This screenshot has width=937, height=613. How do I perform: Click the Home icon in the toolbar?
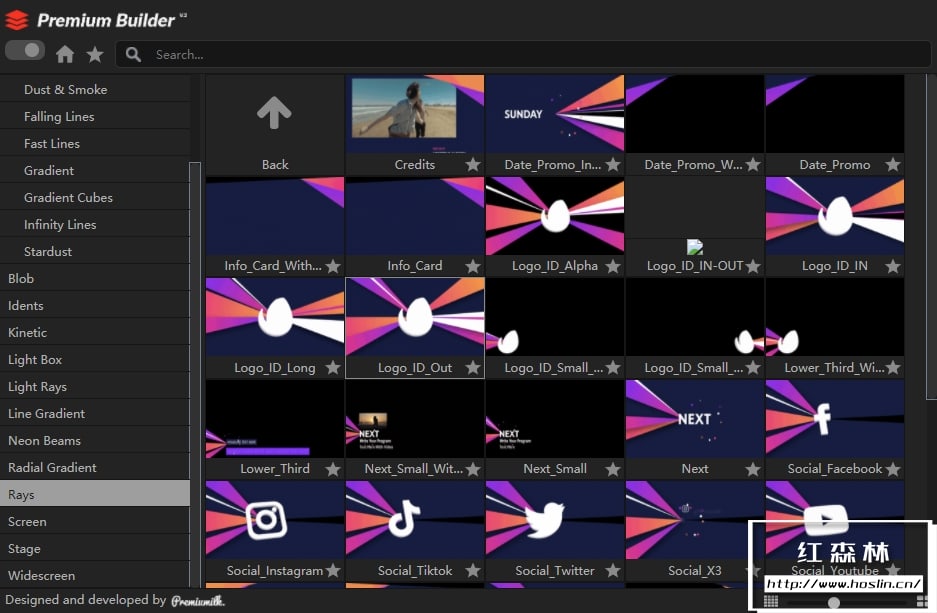(65, 54)
